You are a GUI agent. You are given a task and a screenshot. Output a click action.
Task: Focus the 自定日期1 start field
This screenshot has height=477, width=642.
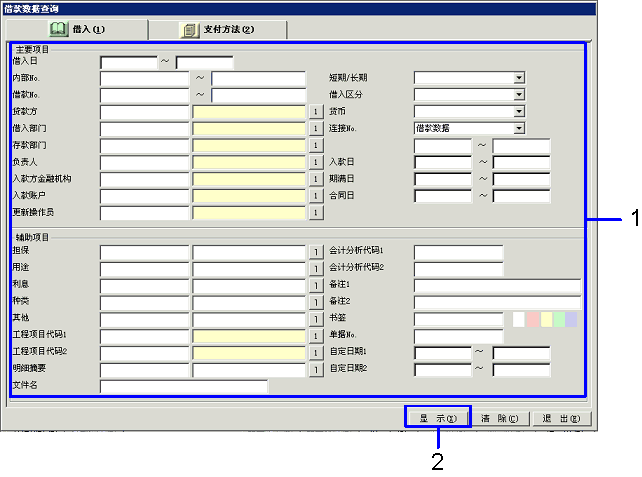point(443,353)
